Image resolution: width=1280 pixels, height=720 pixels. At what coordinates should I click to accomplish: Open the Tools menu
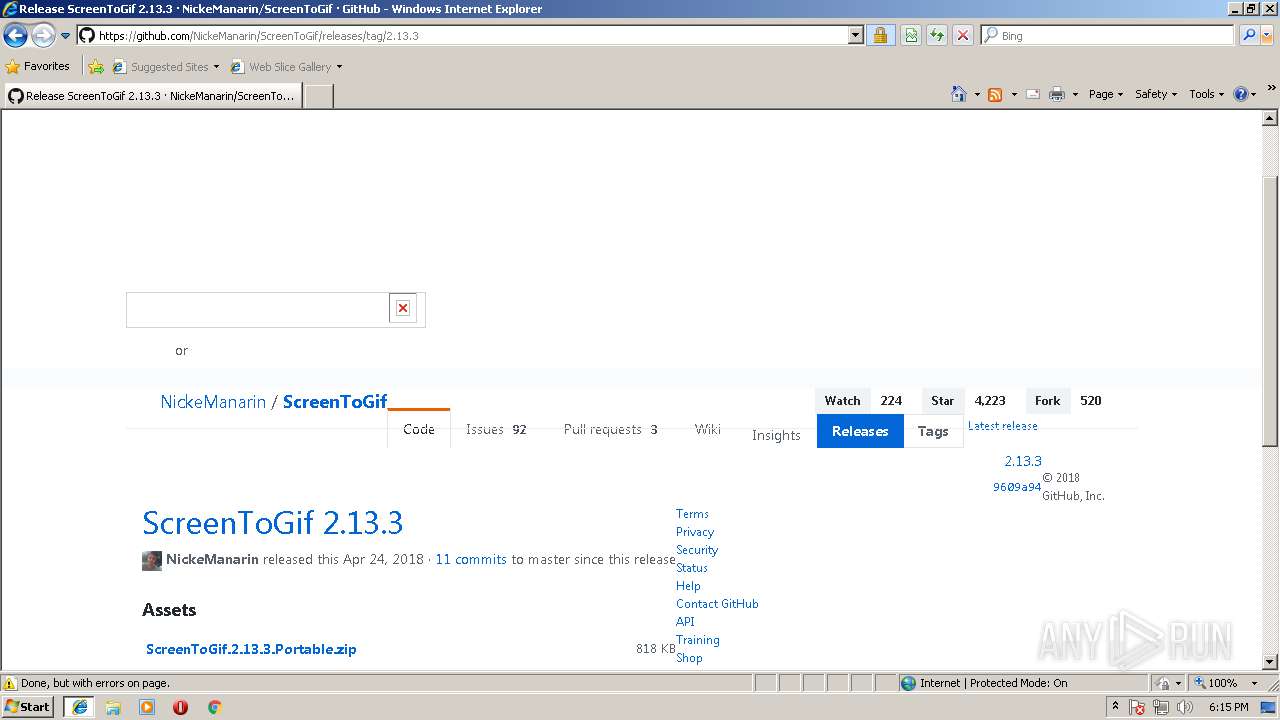1207,94
